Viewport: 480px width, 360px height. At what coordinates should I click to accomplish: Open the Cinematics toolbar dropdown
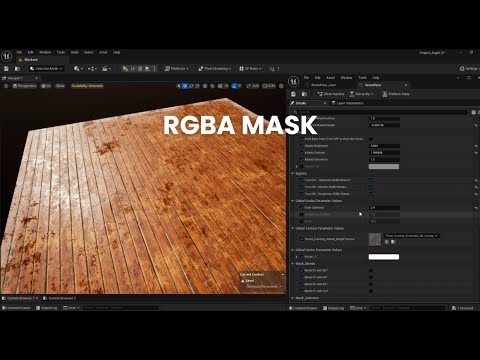pyautogui.click(x=106, y=69)
